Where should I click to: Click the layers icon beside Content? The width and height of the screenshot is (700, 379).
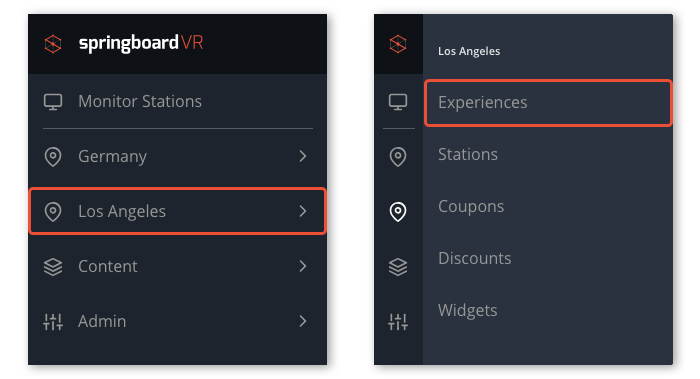click(x=53, y=267)
